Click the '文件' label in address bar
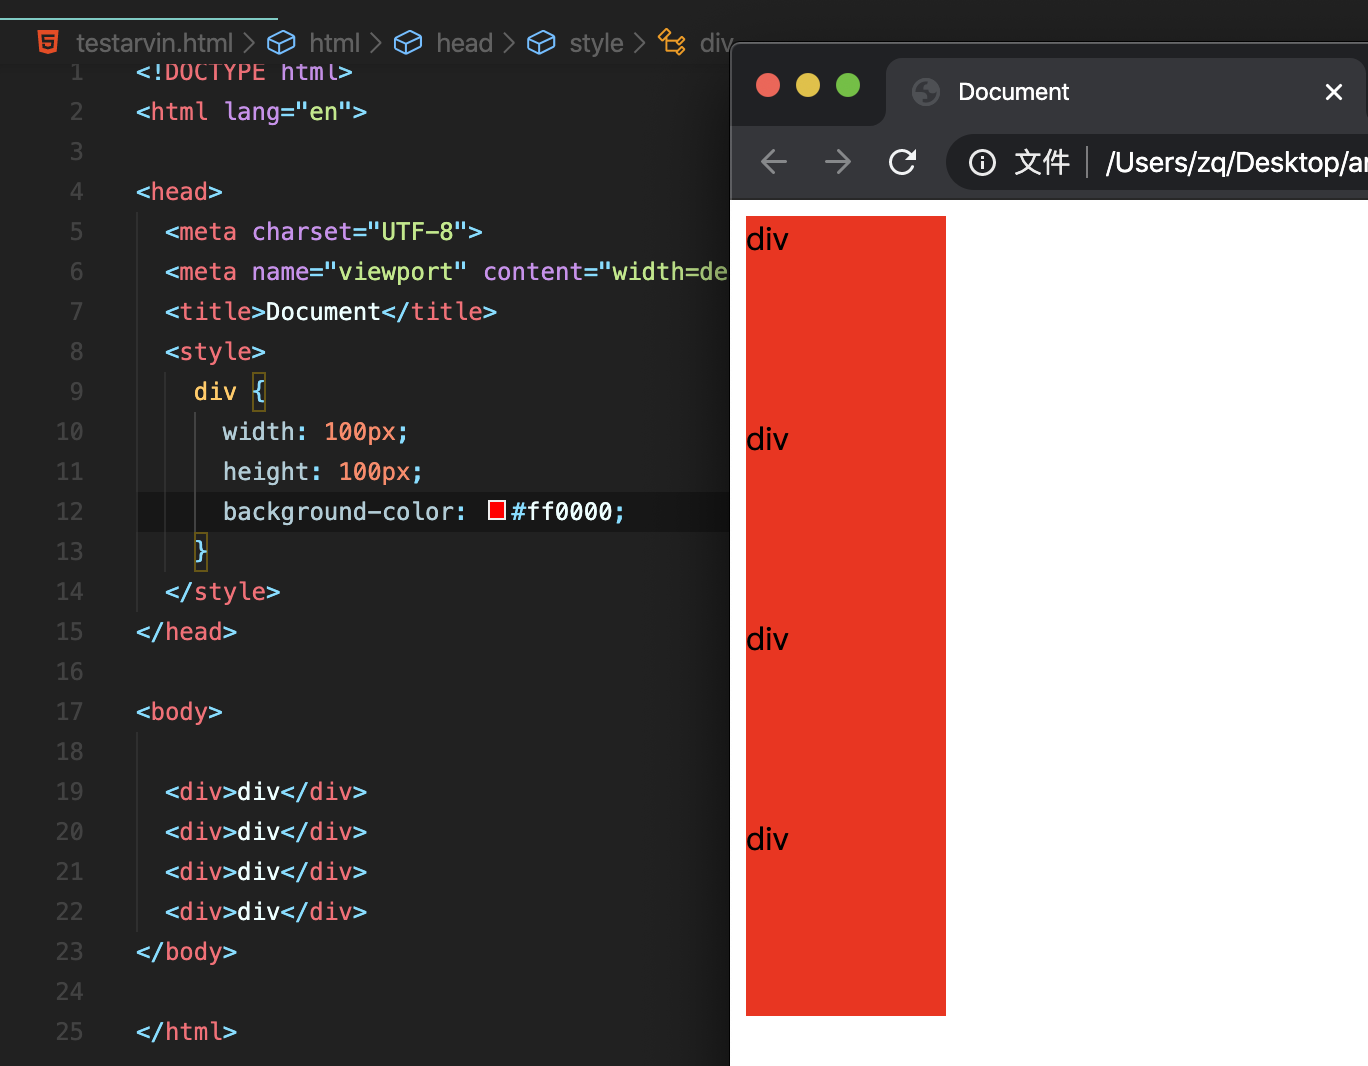1368x1066 pixels. pyautogui.click(x=1042, y=162)
